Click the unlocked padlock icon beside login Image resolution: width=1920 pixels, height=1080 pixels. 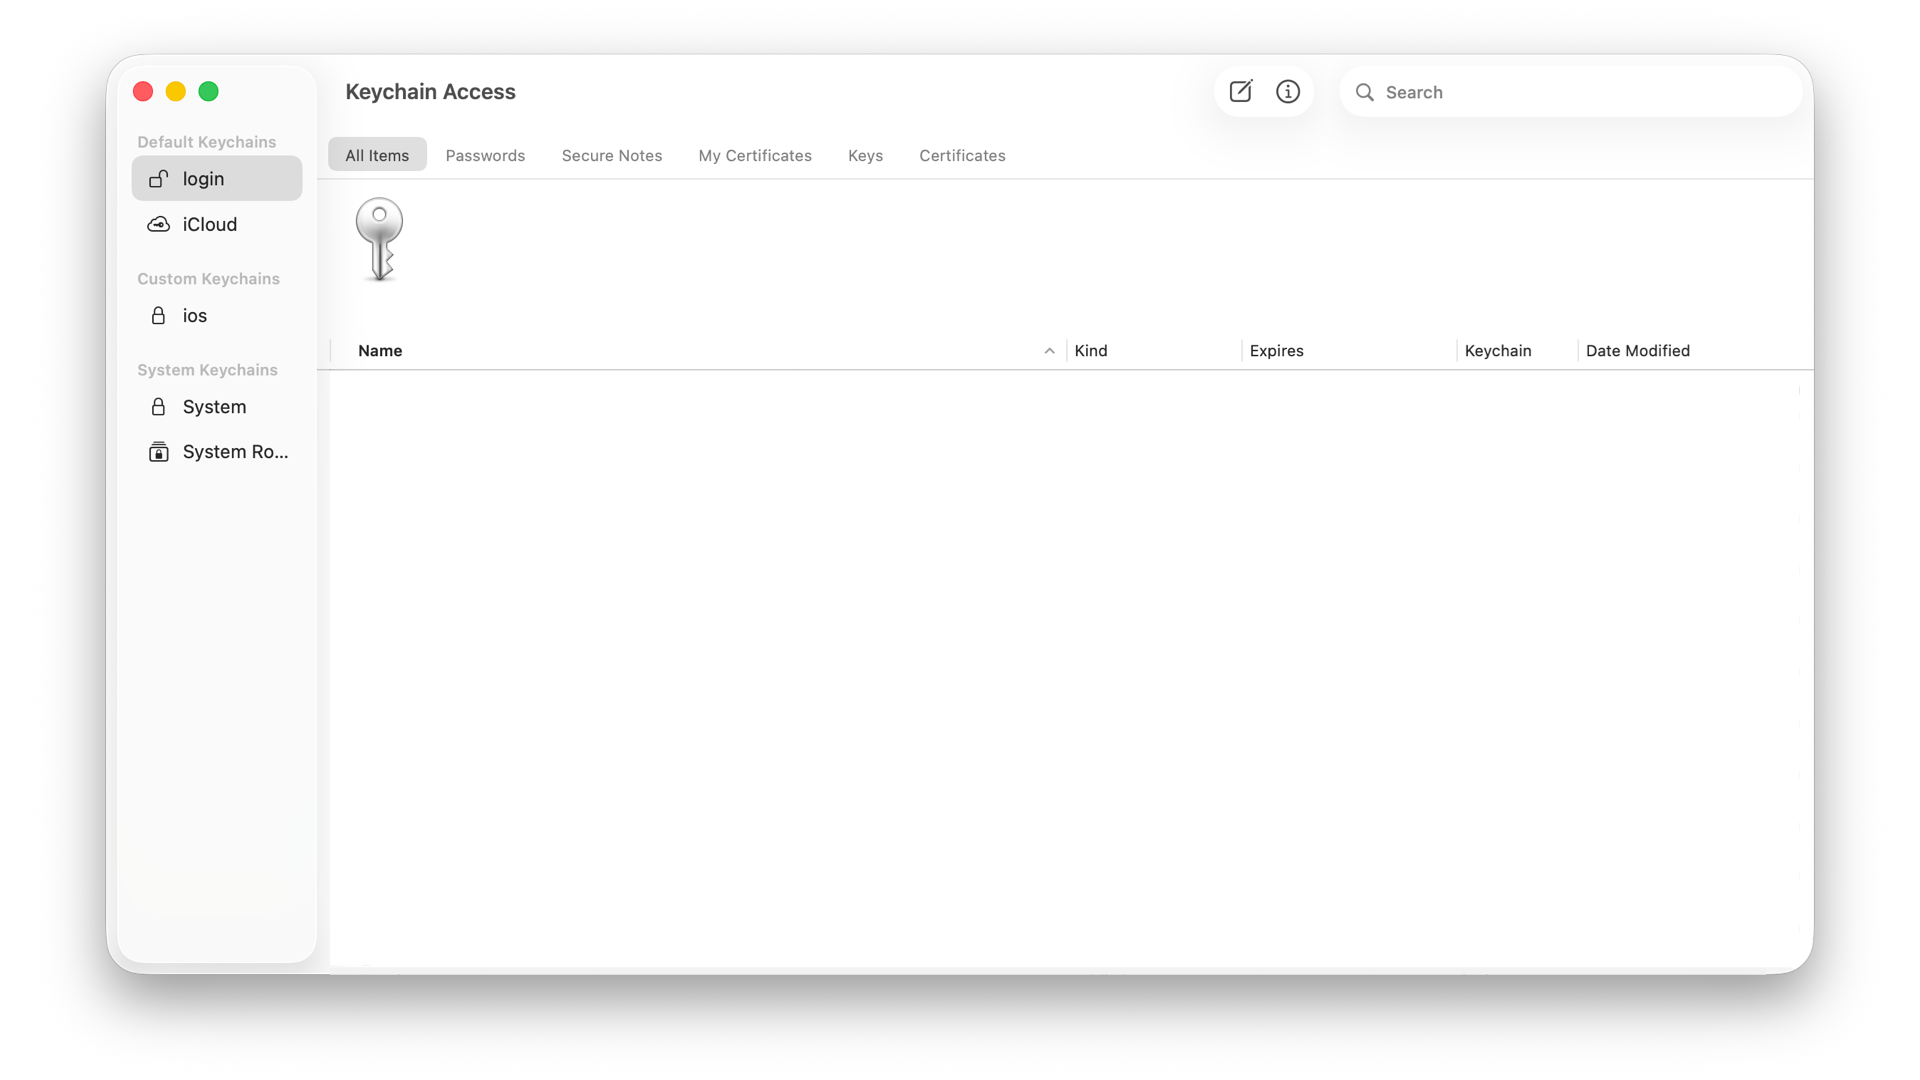pos(158,179)
